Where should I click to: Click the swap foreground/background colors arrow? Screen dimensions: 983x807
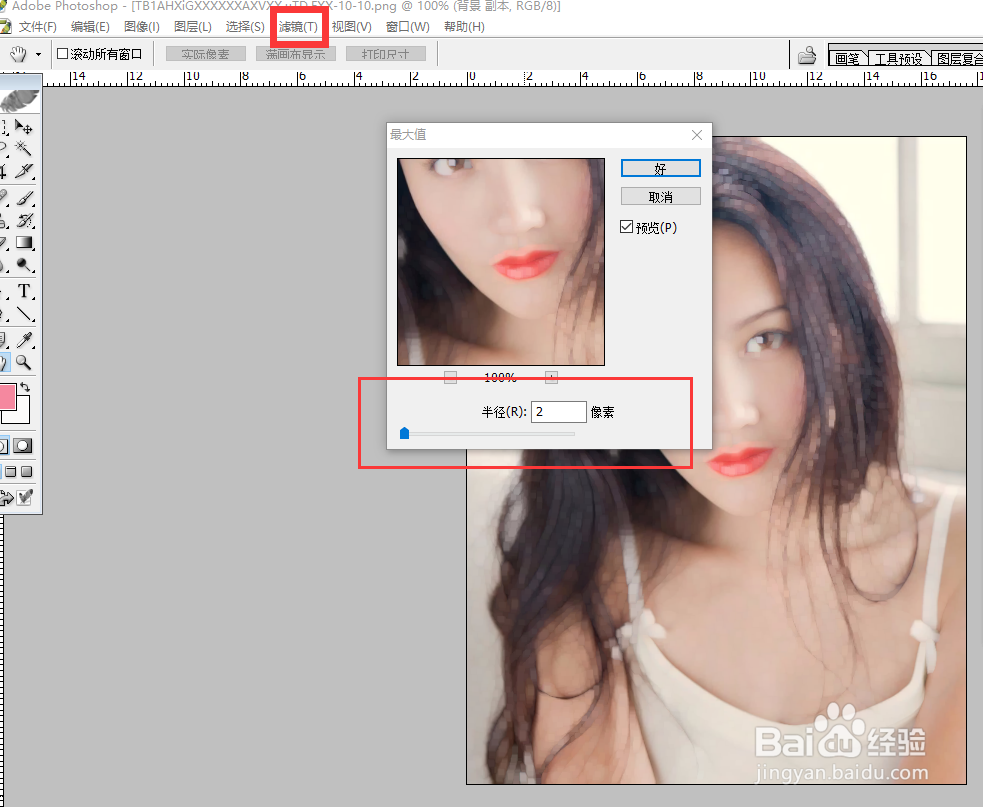[x=25, y=387]
